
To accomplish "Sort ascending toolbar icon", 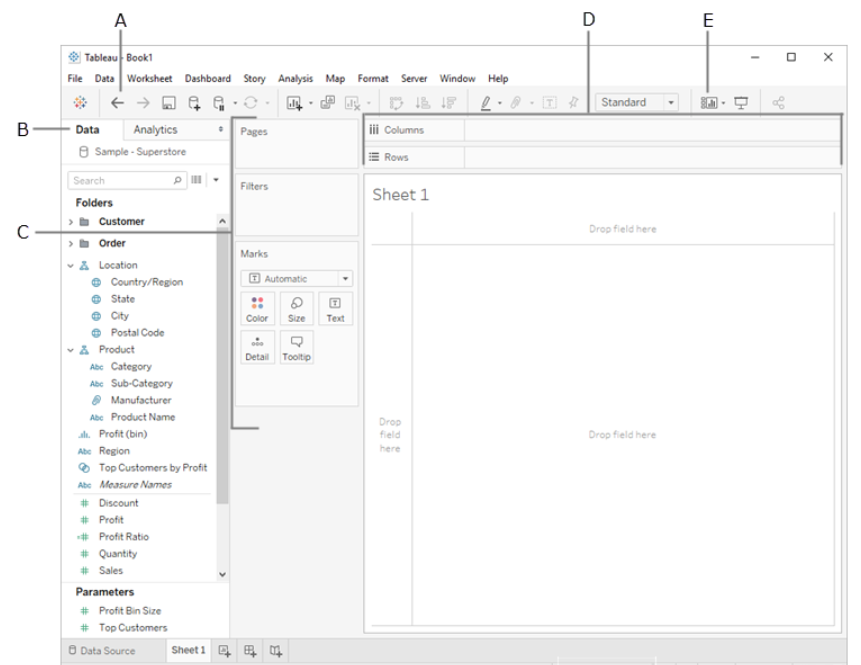I will click(422, 103).
